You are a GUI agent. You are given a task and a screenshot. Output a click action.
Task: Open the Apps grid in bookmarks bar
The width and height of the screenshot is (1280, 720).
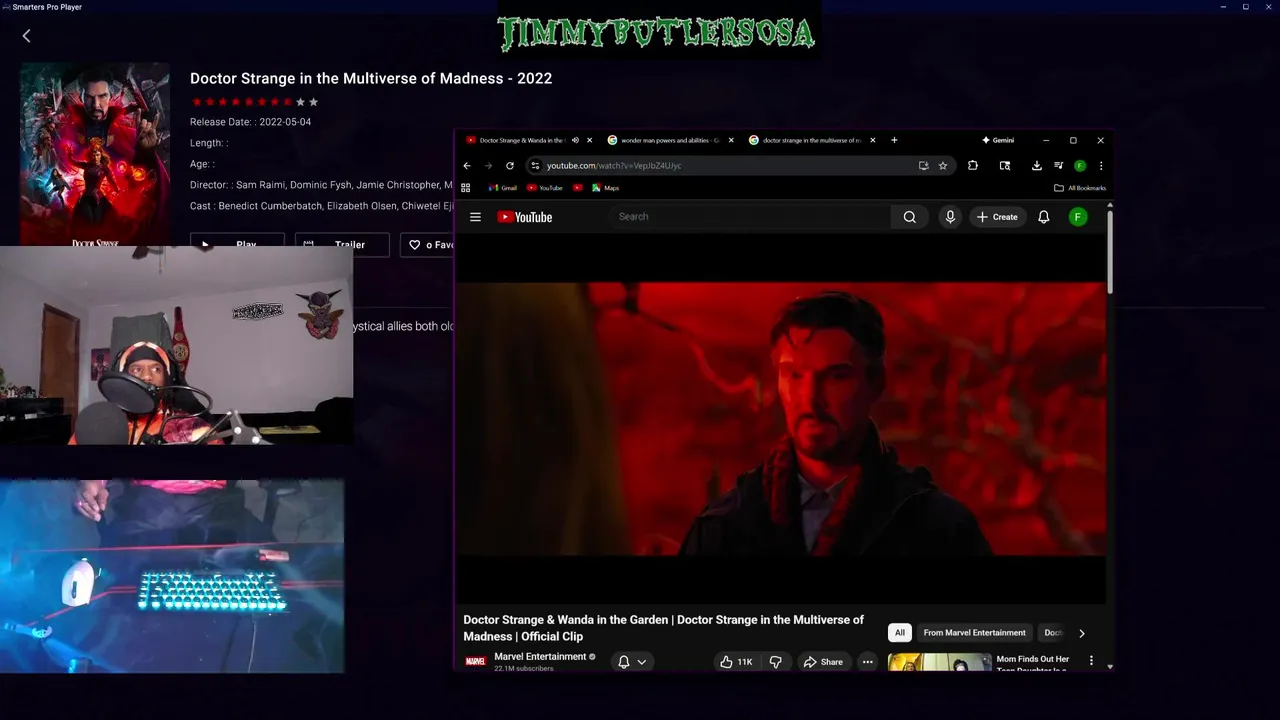(466, 188)
